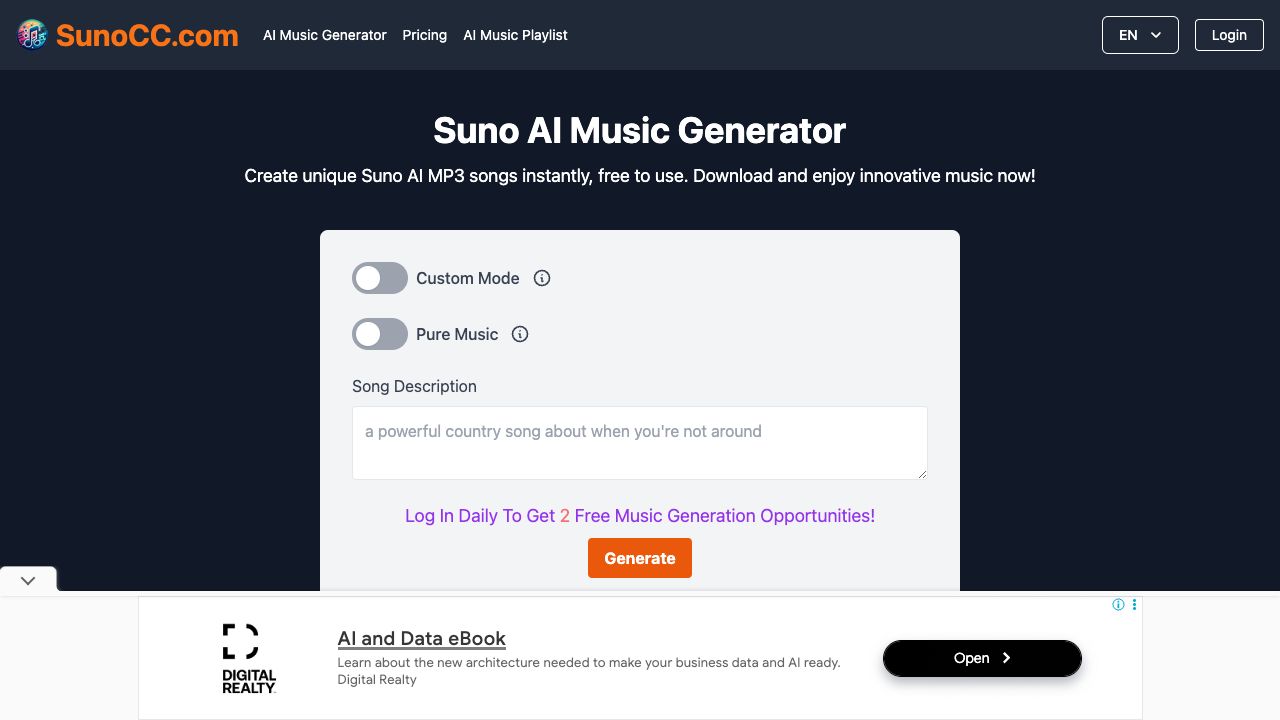Go to the Pricing page
The width and height of the screenshot is (1280, 720).
(424, 35)
